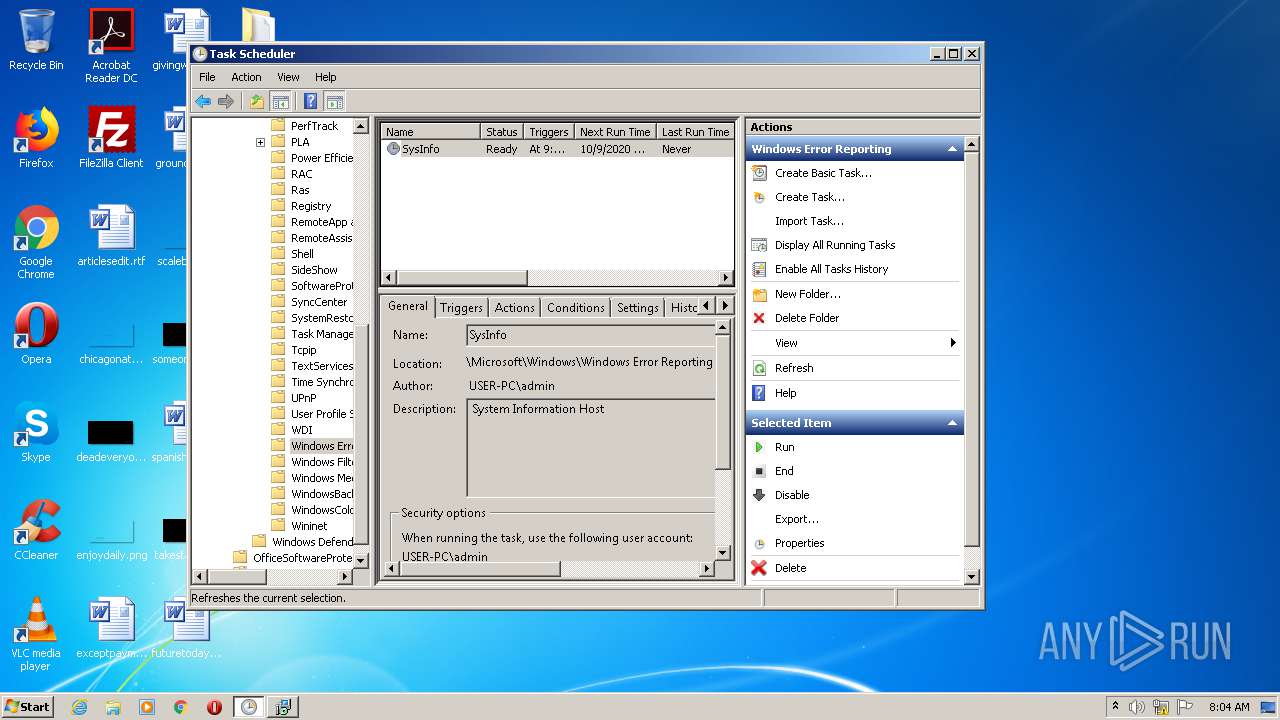The image size is (1280, 720).
Task: Expand the PLA folder tree node
Action: click(x=260, y=142)
